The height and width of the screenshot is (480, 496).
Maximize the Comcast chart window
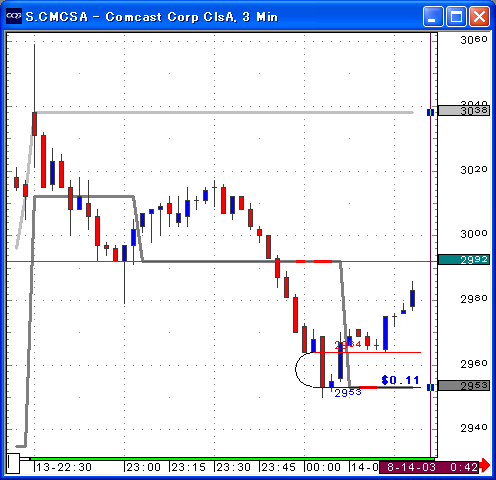tap(456, 16)
